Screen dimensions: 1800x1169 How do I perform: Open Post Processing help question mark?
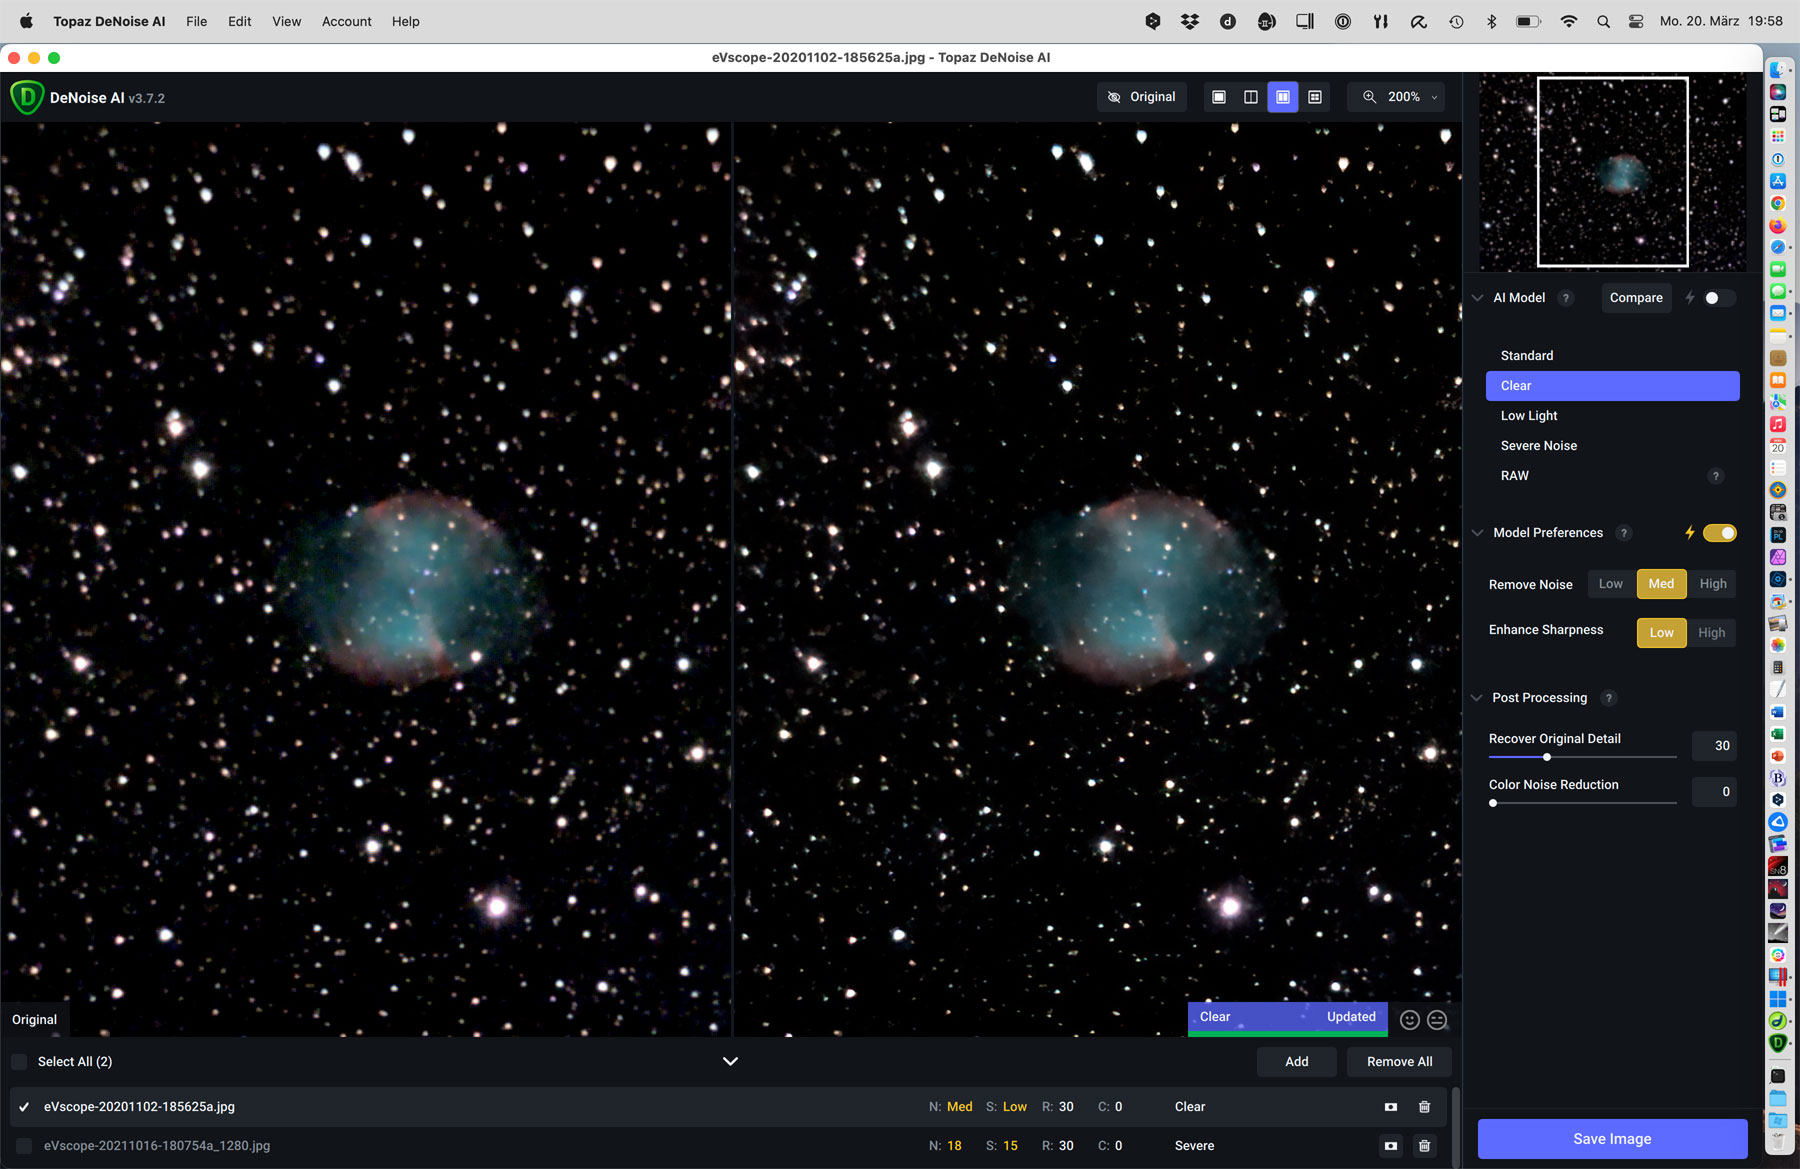1608,698
